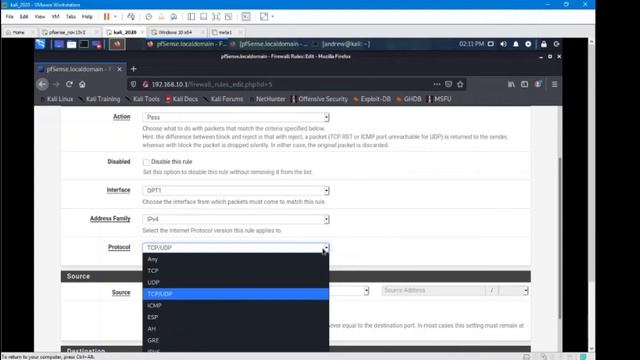This screenshot has height=360, width=640.
Task: Open the Interface dropdown showing OPT1
Action: pos(236,190)
